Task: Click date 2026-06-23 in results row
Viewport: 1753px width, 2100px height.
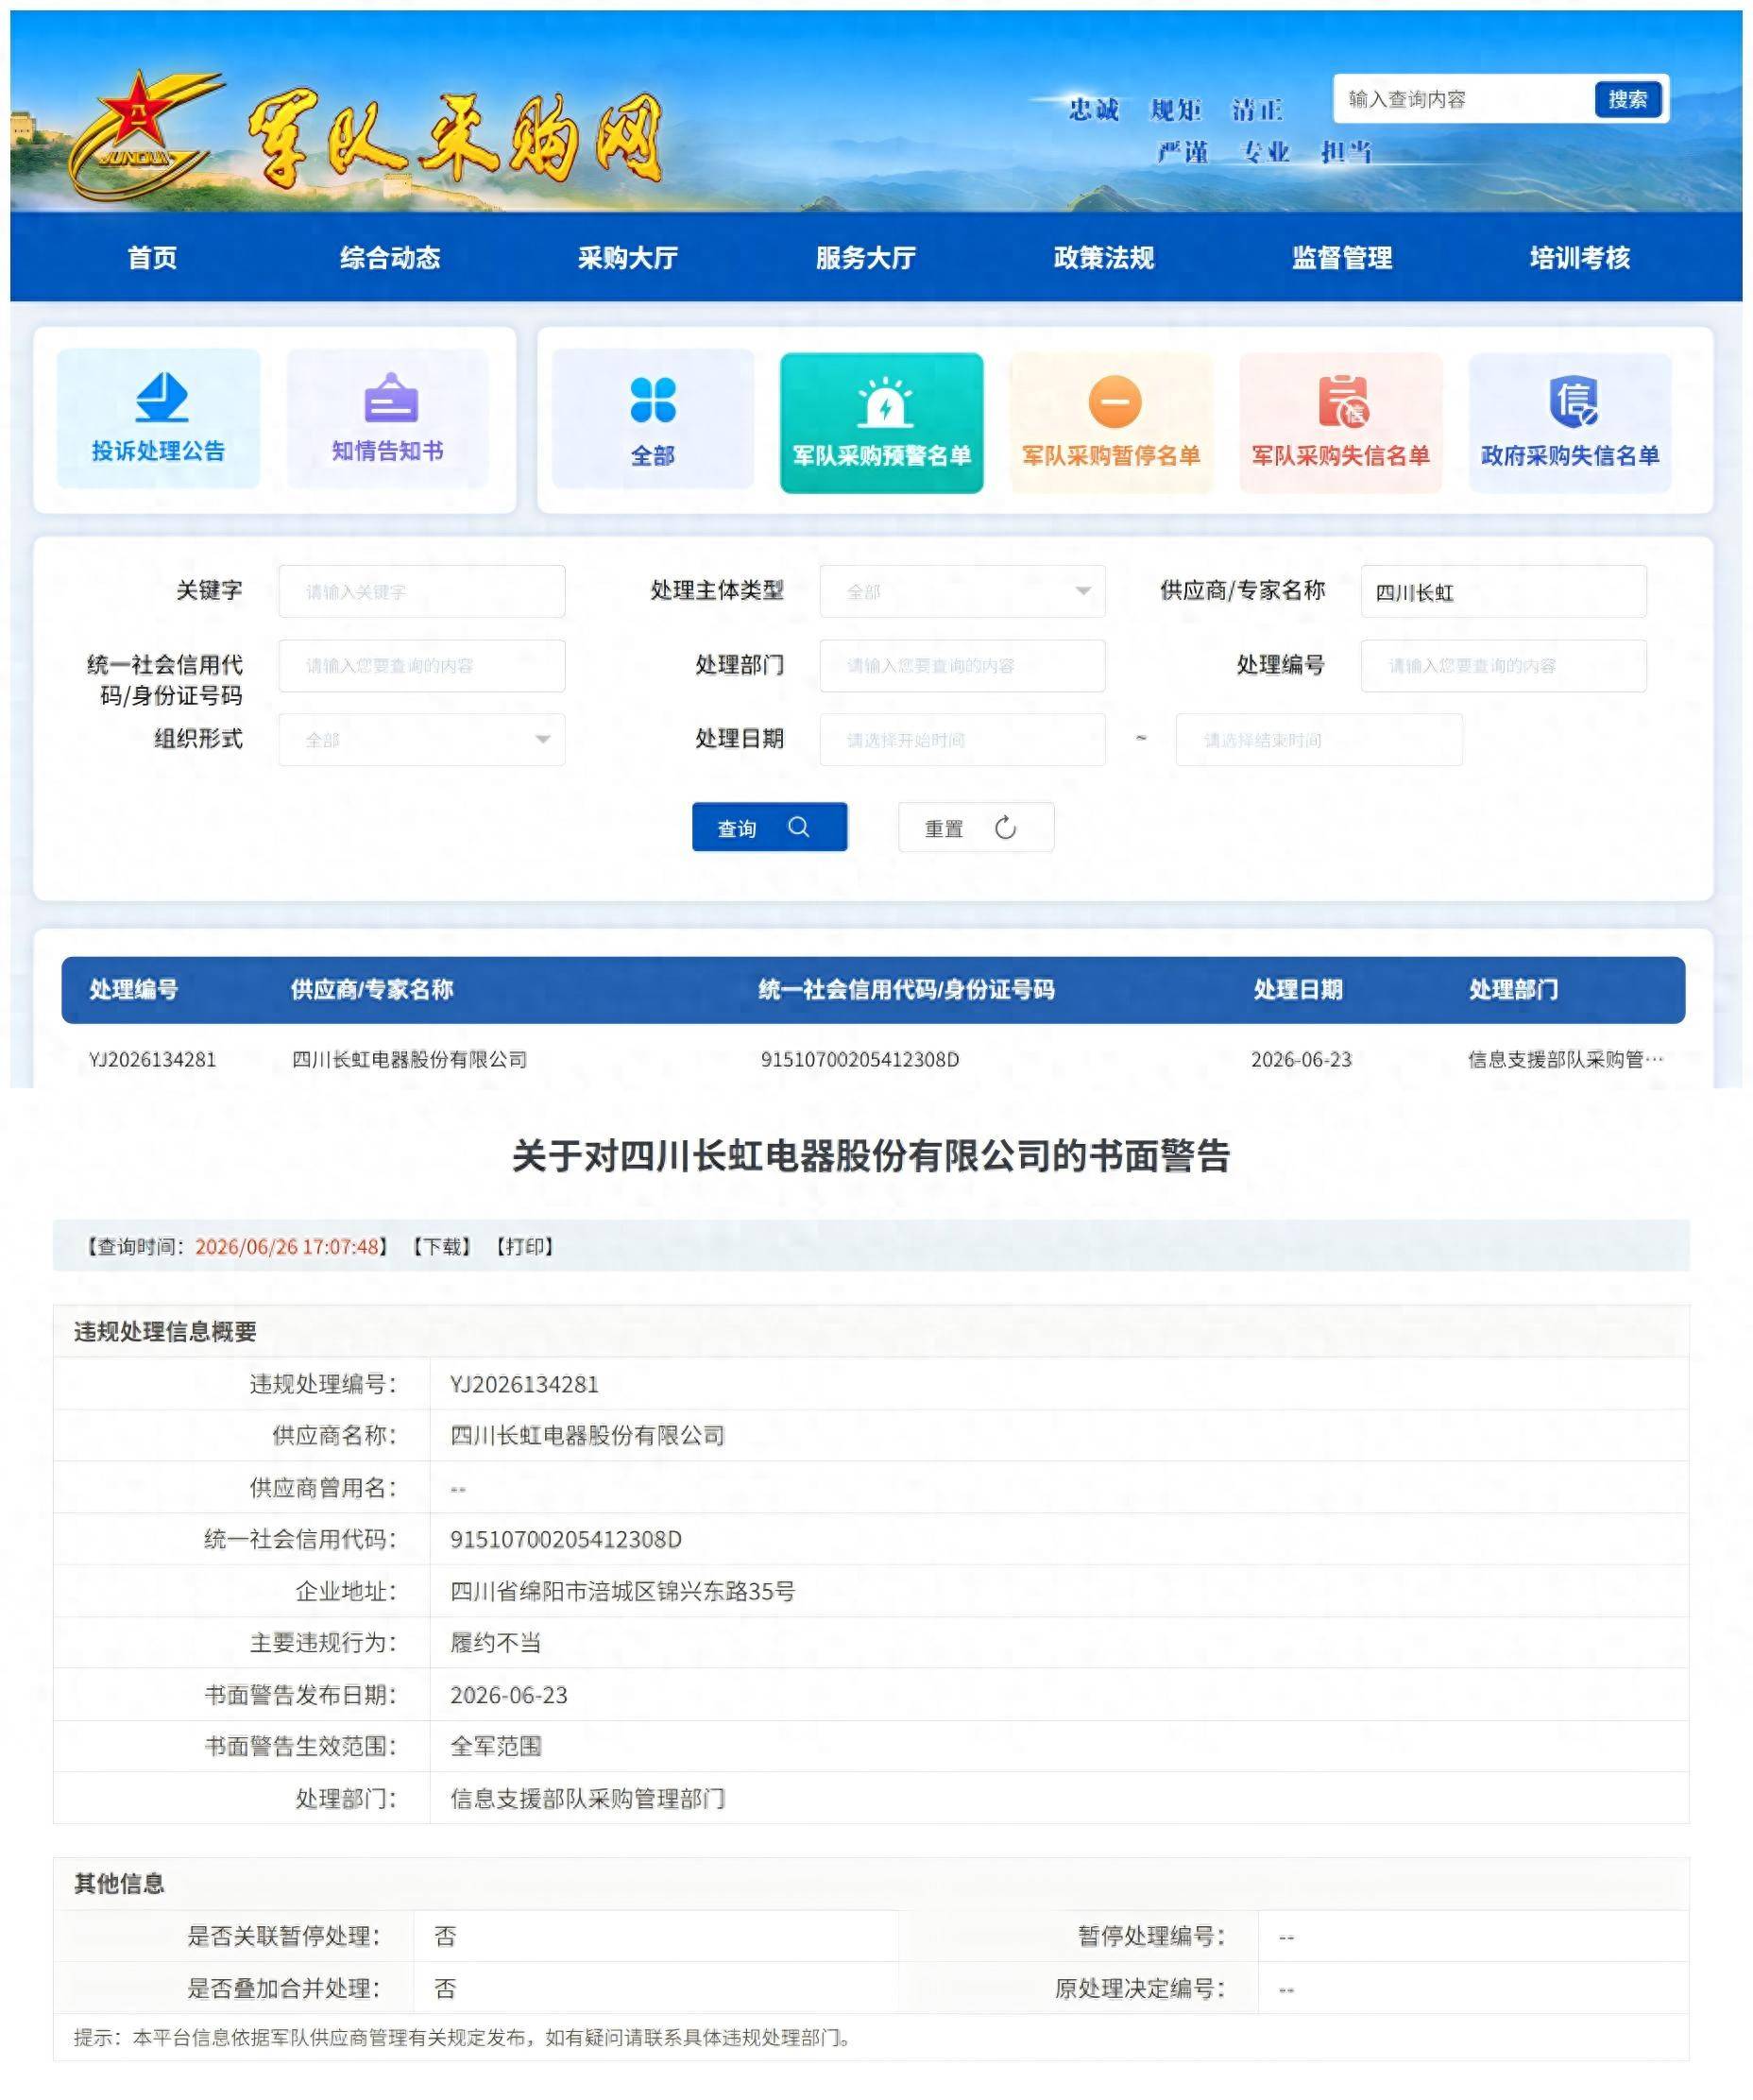Action: pyautogui.click(x=1301, y=1060)
